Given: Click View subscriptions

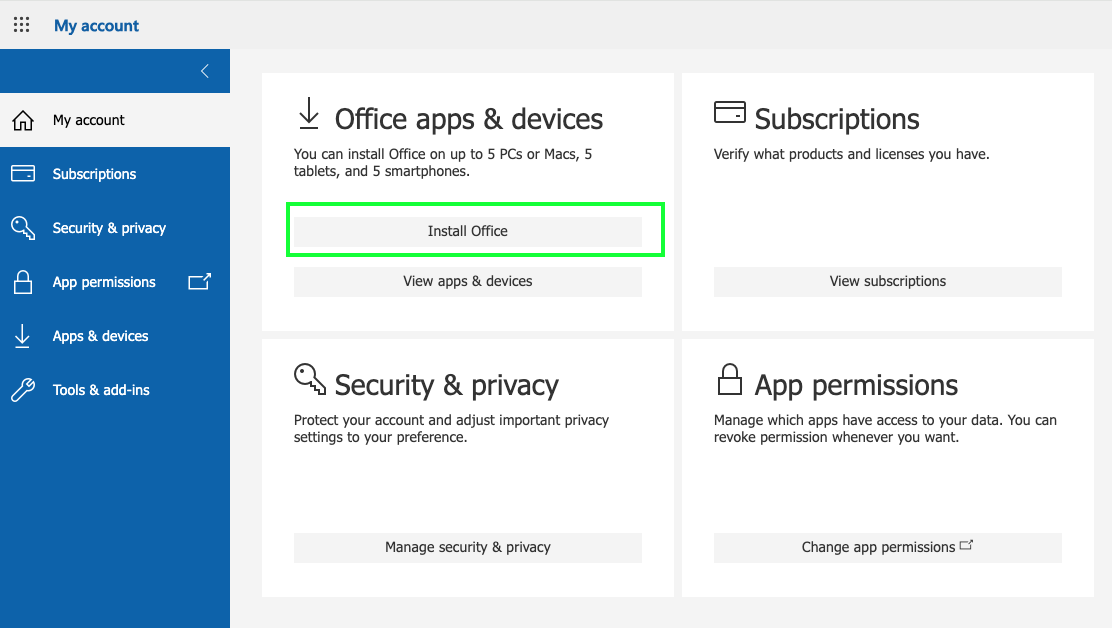Looking at the screenshot, I should click(887, 281).
